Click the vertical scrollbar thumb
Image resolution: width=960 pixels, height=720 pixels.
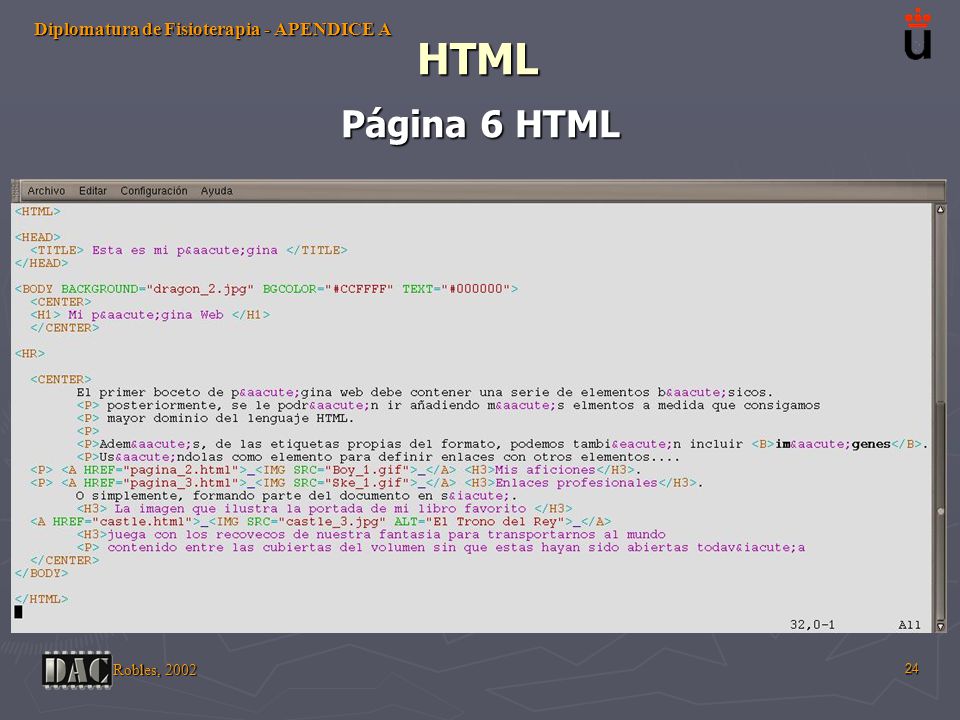pos(940,511)
